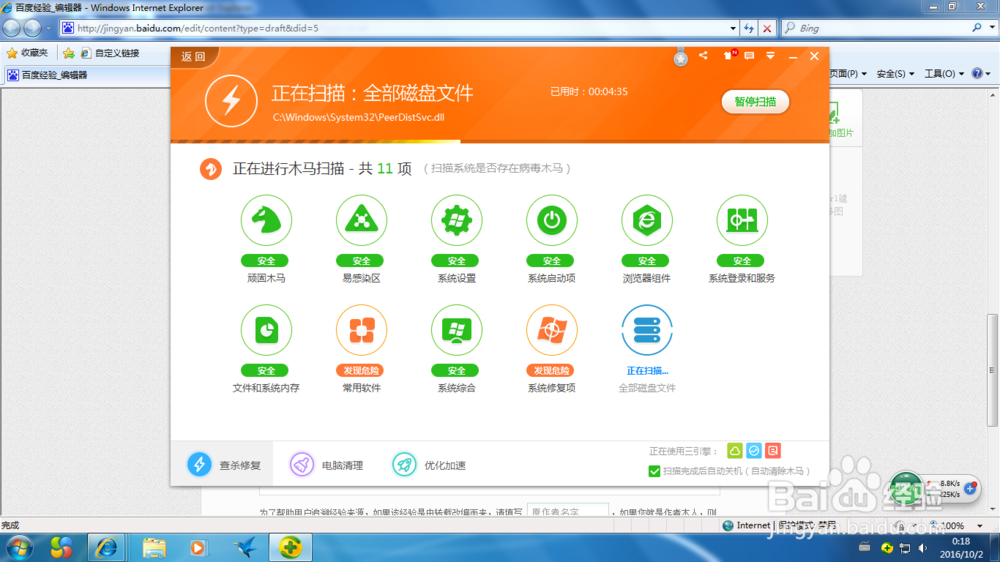
Task: Open the back button history dropdown arrow
Action: [48, 28]
